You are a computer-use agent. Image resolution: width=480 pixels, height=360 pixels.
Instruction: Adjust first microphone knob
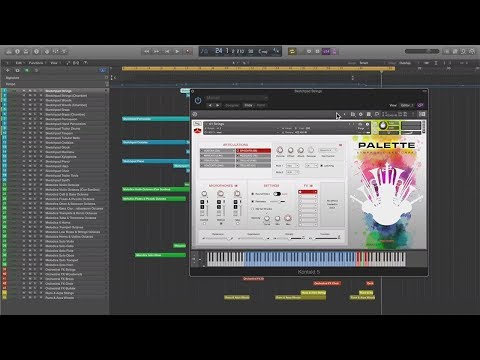(x=204, y=194)
